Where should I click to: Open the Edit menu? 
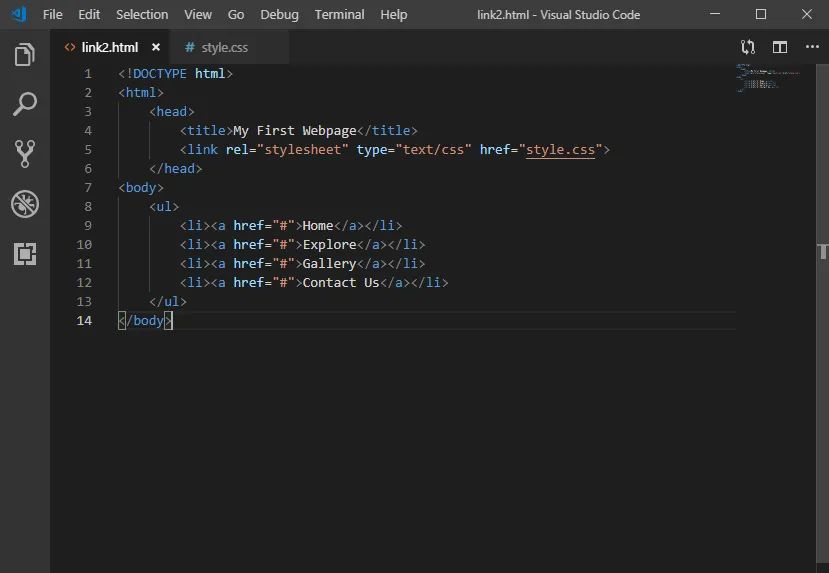pyautogui.click(x=89, y=15)
